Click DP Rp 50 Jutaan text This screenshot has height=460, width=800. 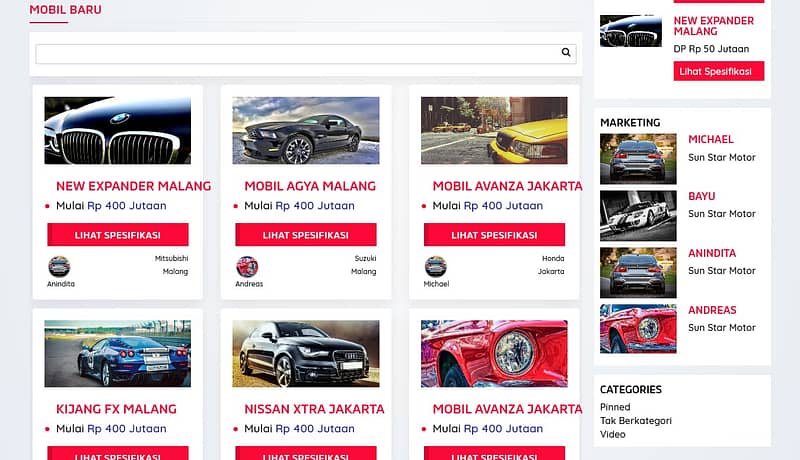[x=711, y=49]
